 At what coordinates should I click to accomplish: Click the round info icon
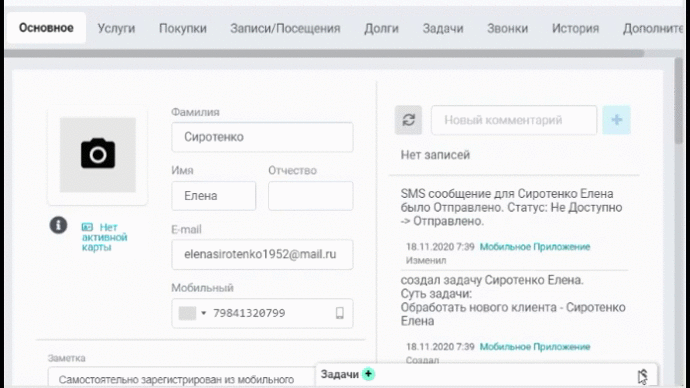58,225
